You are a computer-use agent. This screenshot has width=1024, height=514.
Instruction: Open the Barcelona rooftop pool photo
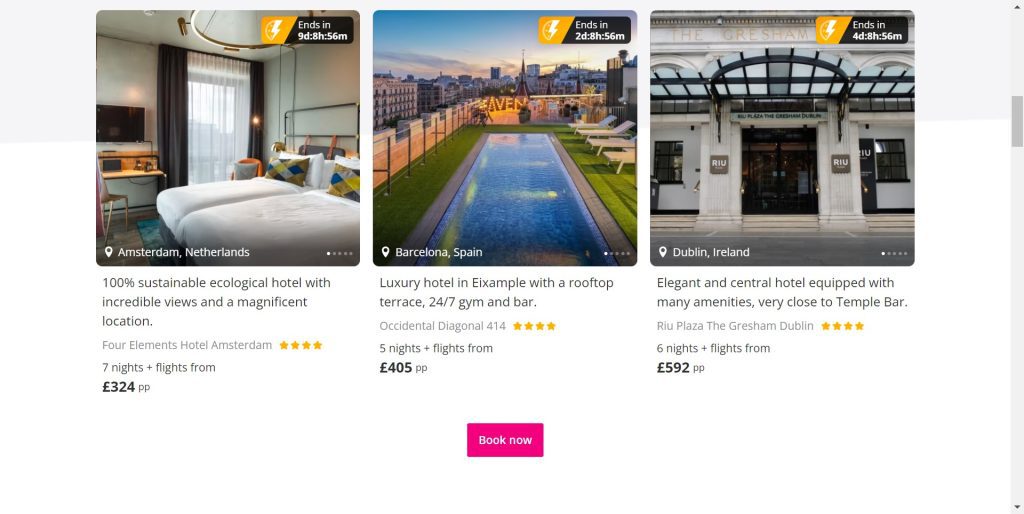coord(505,138)
